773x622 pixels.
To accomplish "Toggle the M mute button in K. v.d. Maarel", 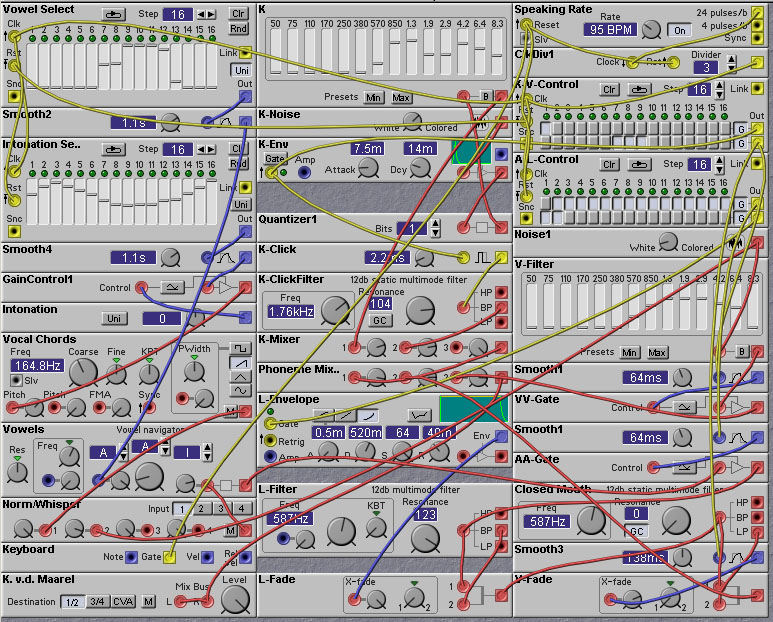I will [x=148, y=602].
